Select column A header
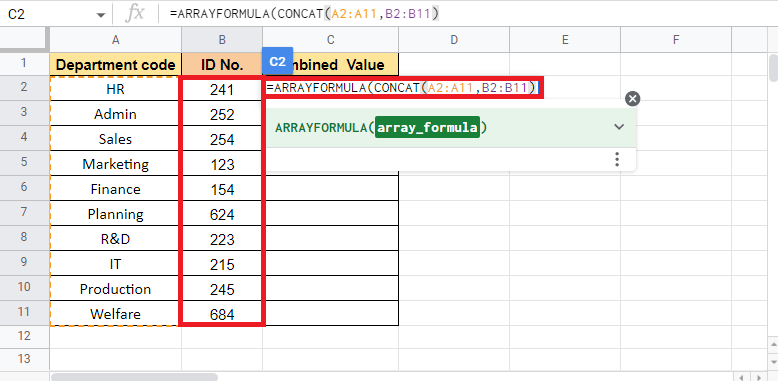The width and height of the screenshot is (778, 381). tap(116, 40)
